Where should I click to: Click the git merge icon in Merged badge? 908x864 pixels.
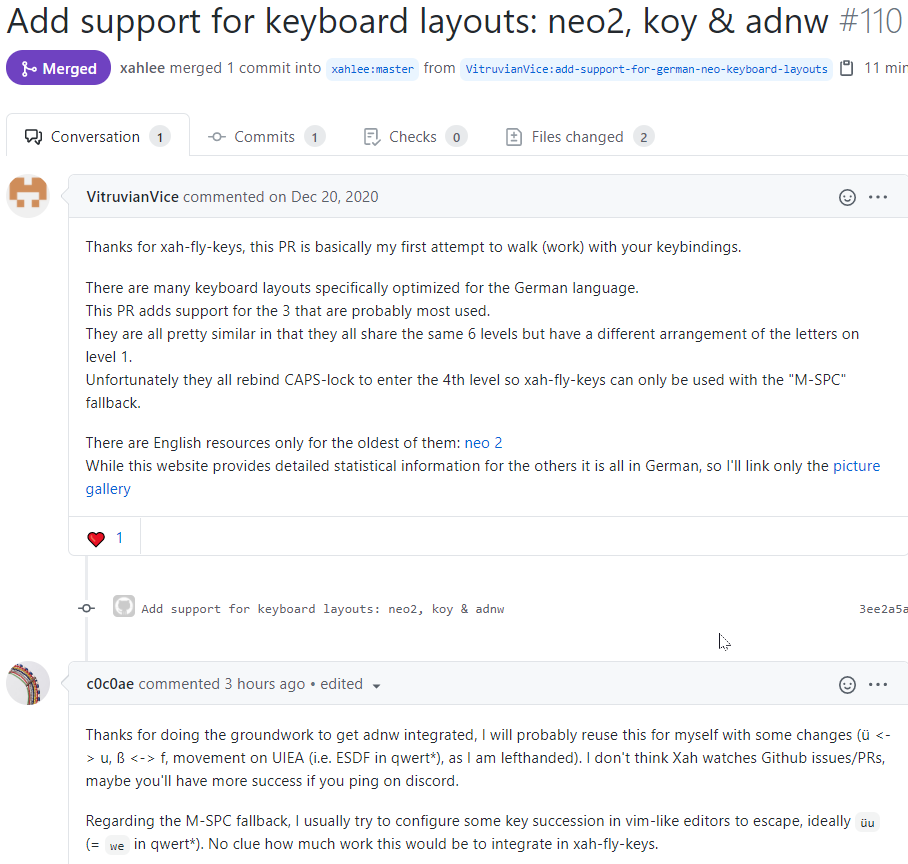click(28, 69)
